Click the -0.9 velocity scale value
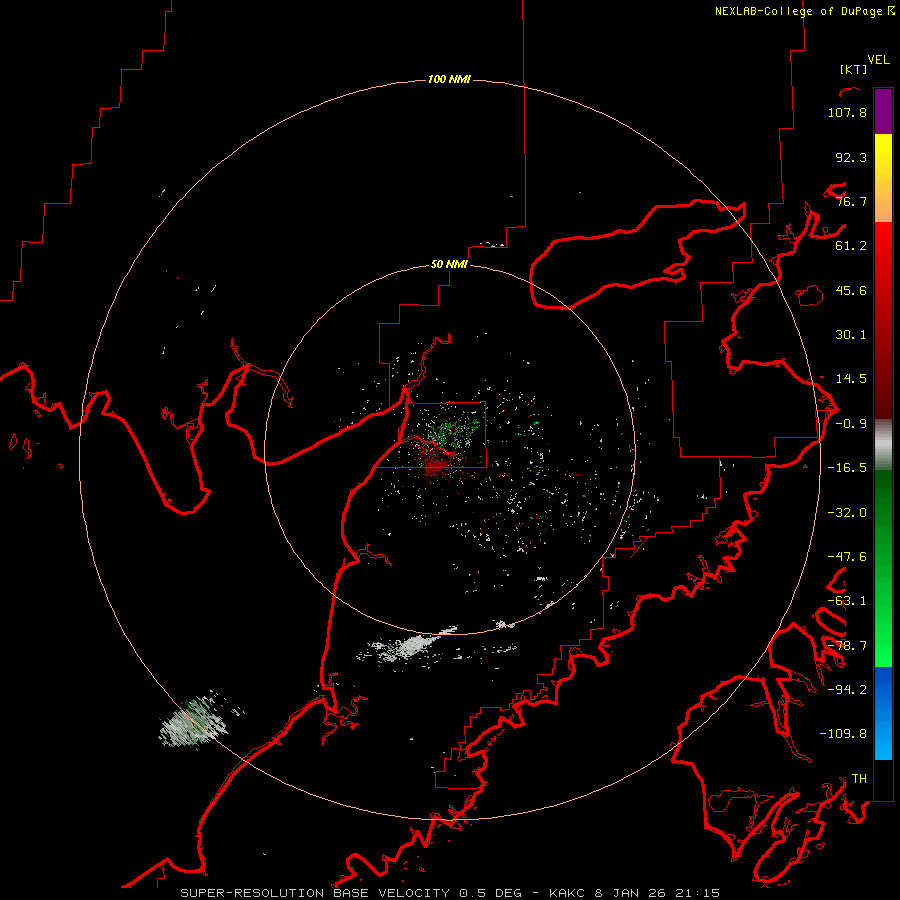Screen dimensions: 900x900 click(x=851, y=424)
